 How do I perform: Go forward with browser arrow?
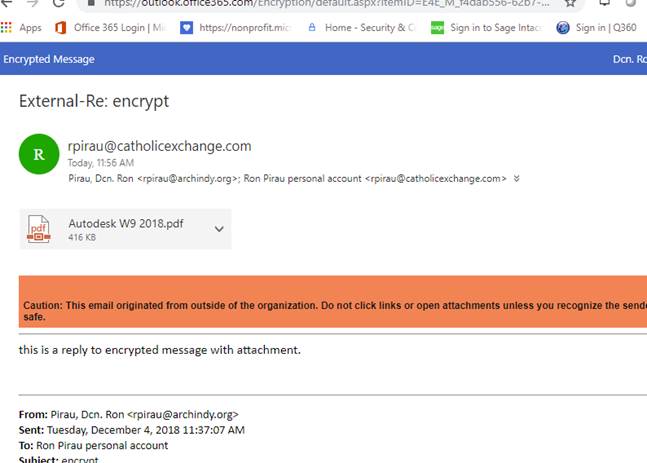[32, 3]
